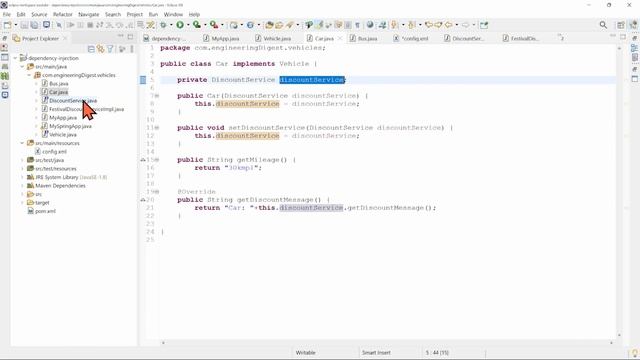Select config.xml in Project Explorer
The width and height of the screenshot is (640, 360).
pos(54,152)
